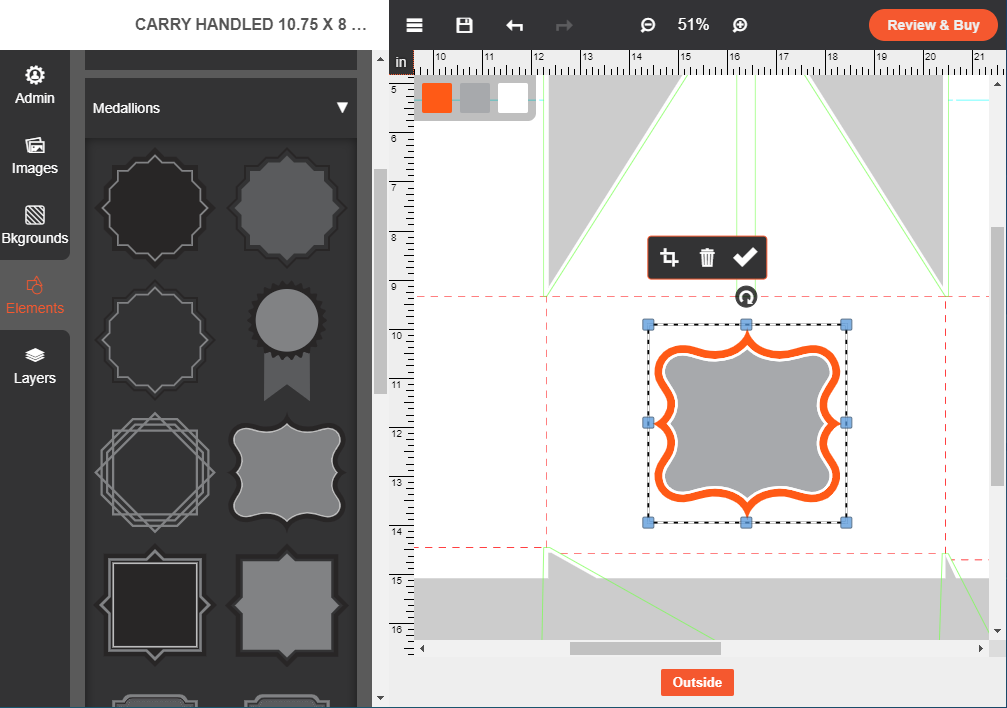Click the canvas horizontal scrollbar thumb

[x=645, y=649]
